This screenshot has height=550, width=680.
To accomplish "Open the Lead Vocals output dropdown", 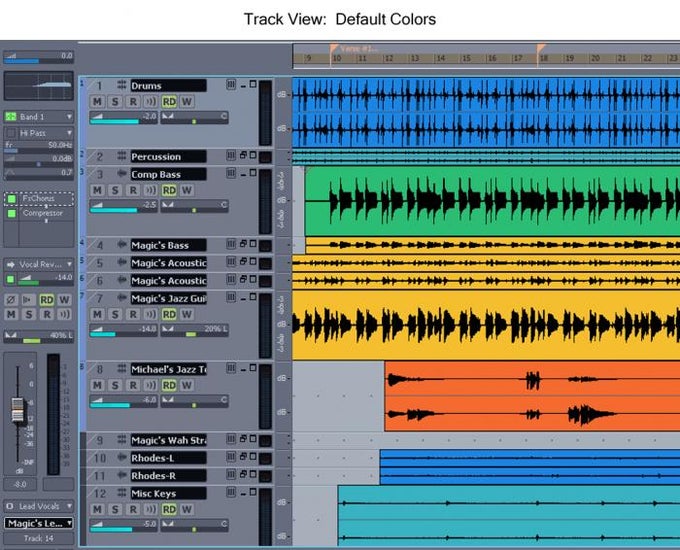I will 69,506.
